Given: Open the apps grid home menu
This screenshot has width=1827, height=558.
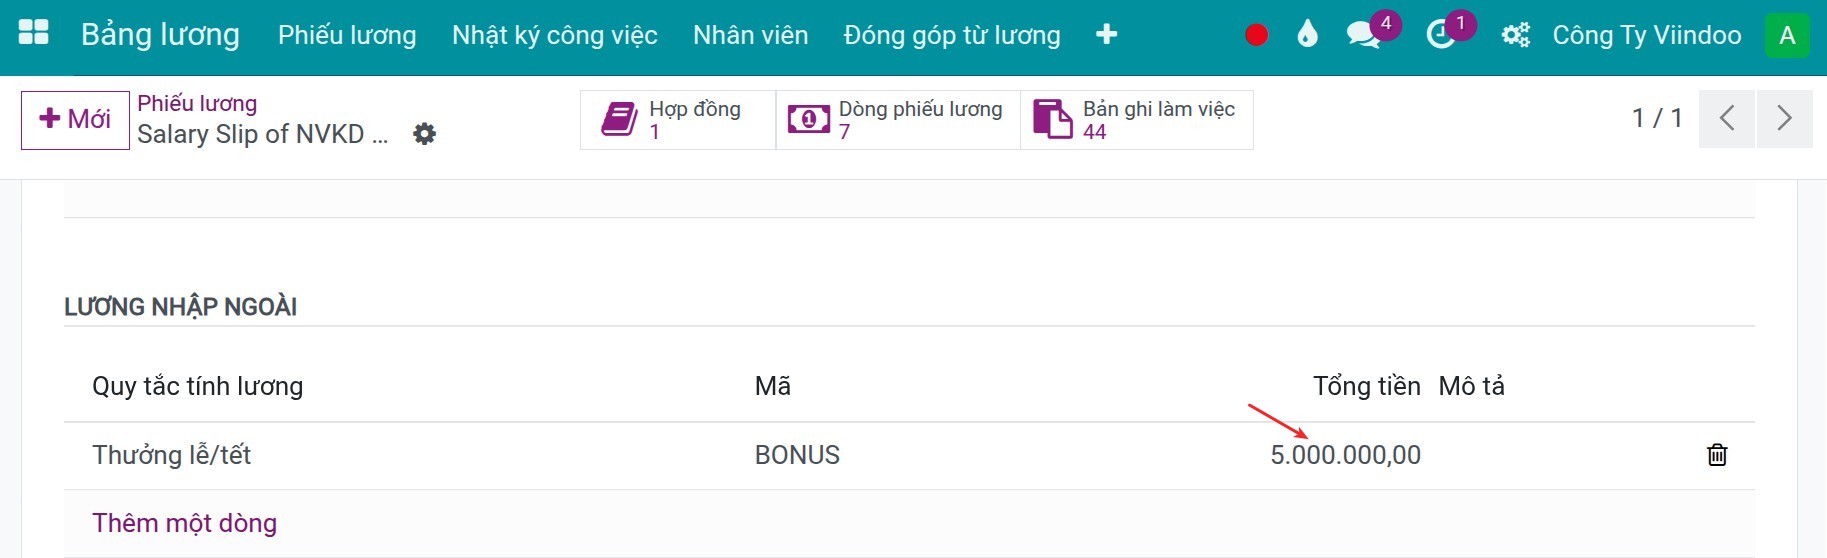Looking at the screenshot, I should pyautogui.click(x=33, y=33).
